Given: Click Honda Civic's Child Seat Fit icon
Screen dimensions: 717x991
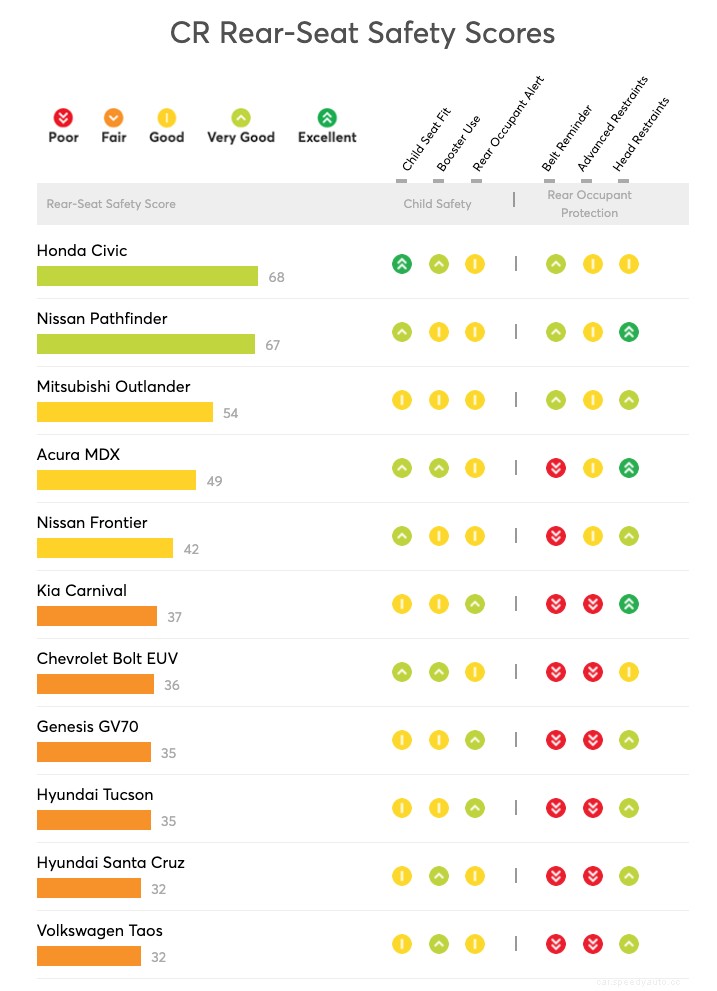Looking at the screenshot, I should click(402, 264).
